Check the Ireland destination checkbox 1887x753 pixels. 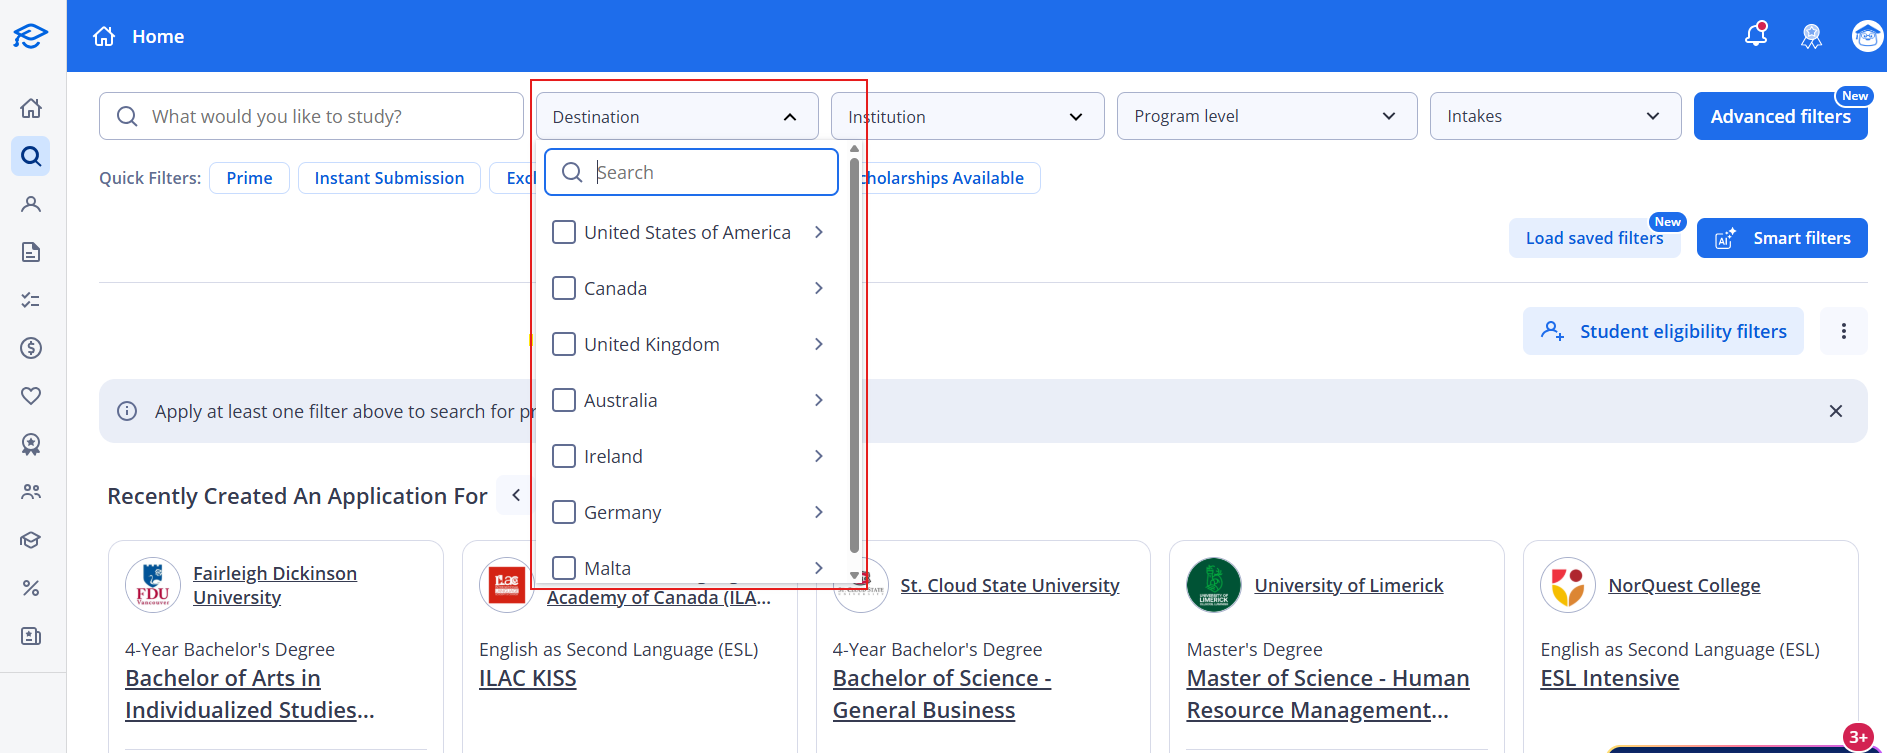pos(564,456)
